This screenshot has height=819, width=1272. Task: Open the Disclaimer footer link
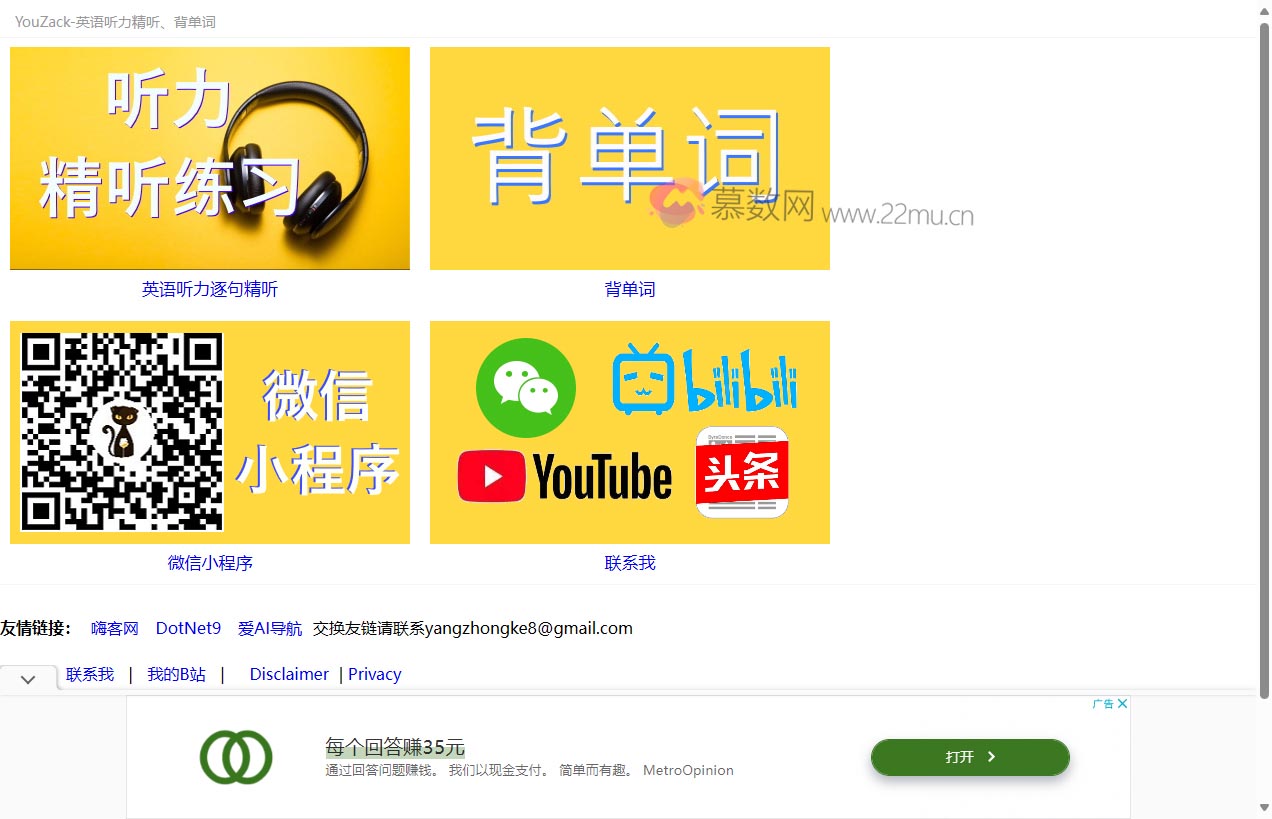(289, 674)
